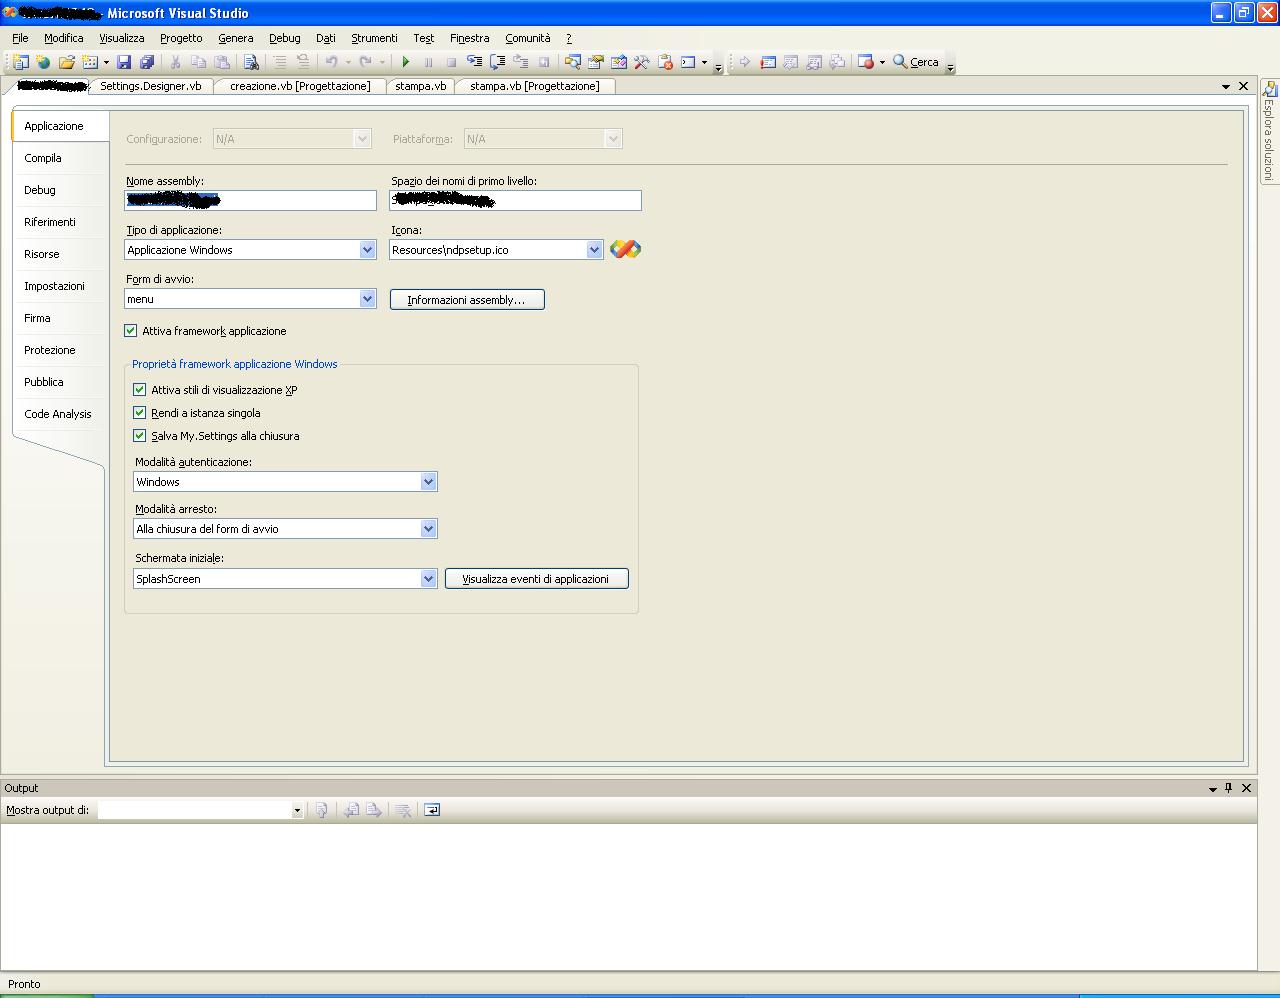Open the Finestra menu

(470, 38)
